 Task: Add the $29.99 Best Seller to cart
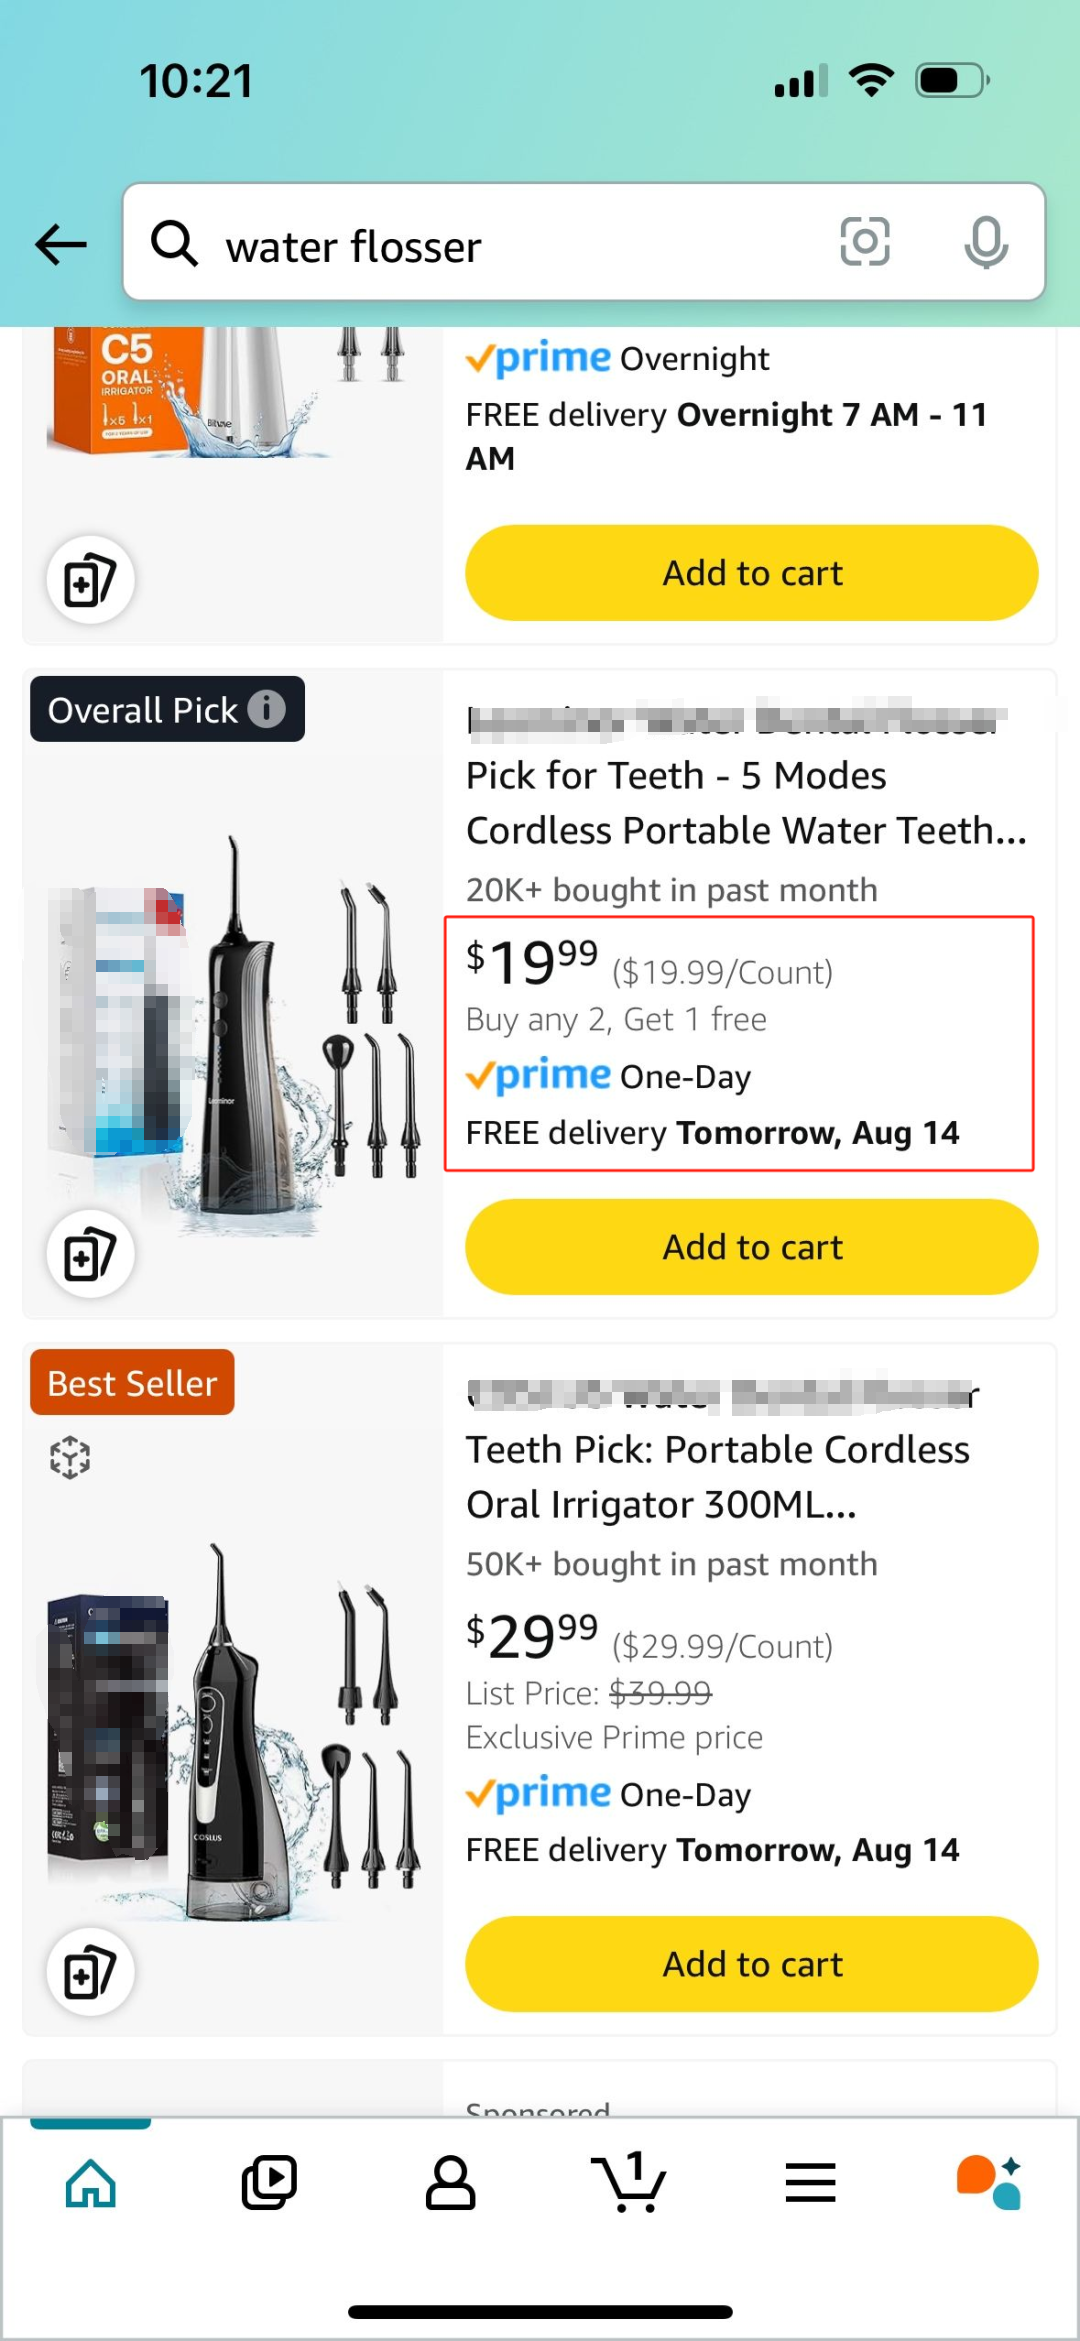(x=751, y=1964)
